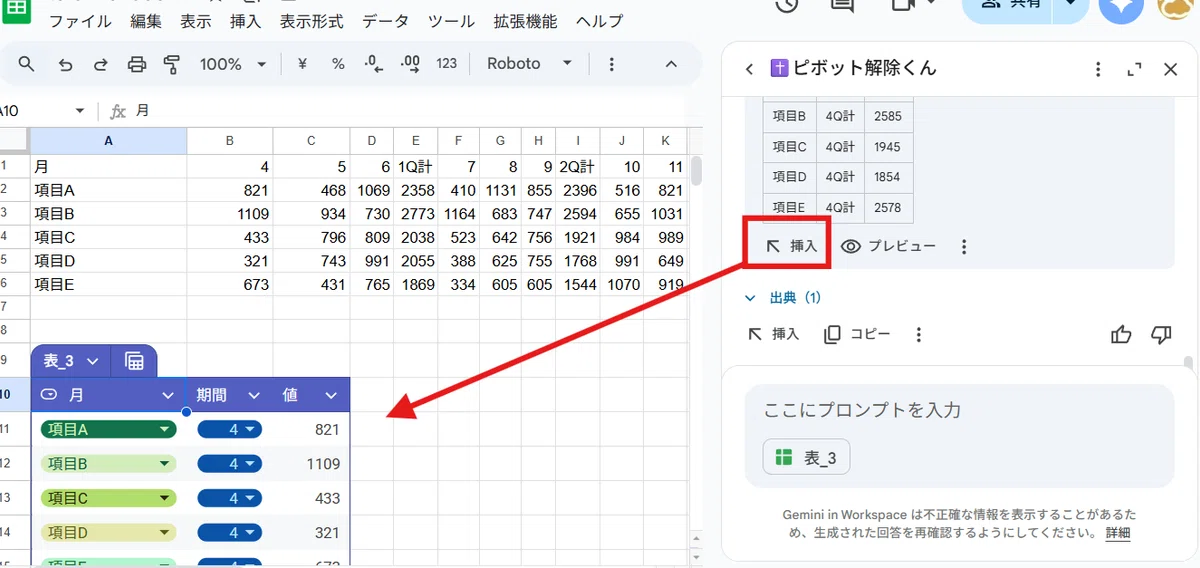Select the 1Q計 header cell

(415, 166)
